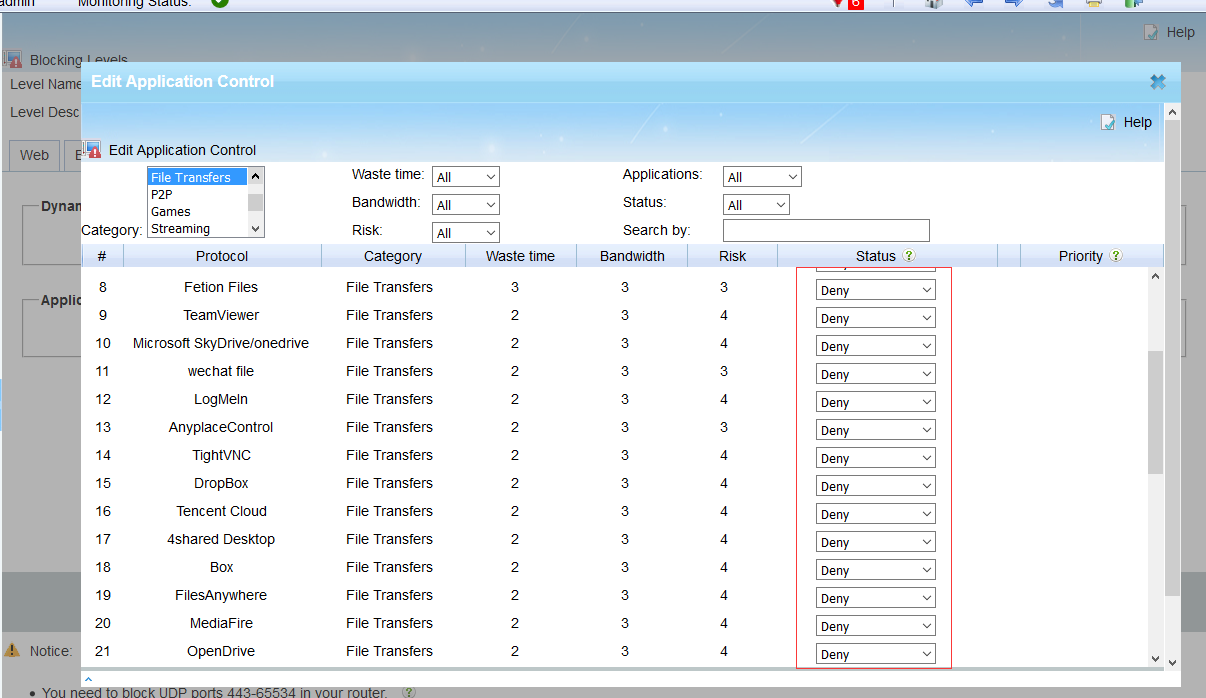Click table scrollbar up arrow

point(1156,276)
